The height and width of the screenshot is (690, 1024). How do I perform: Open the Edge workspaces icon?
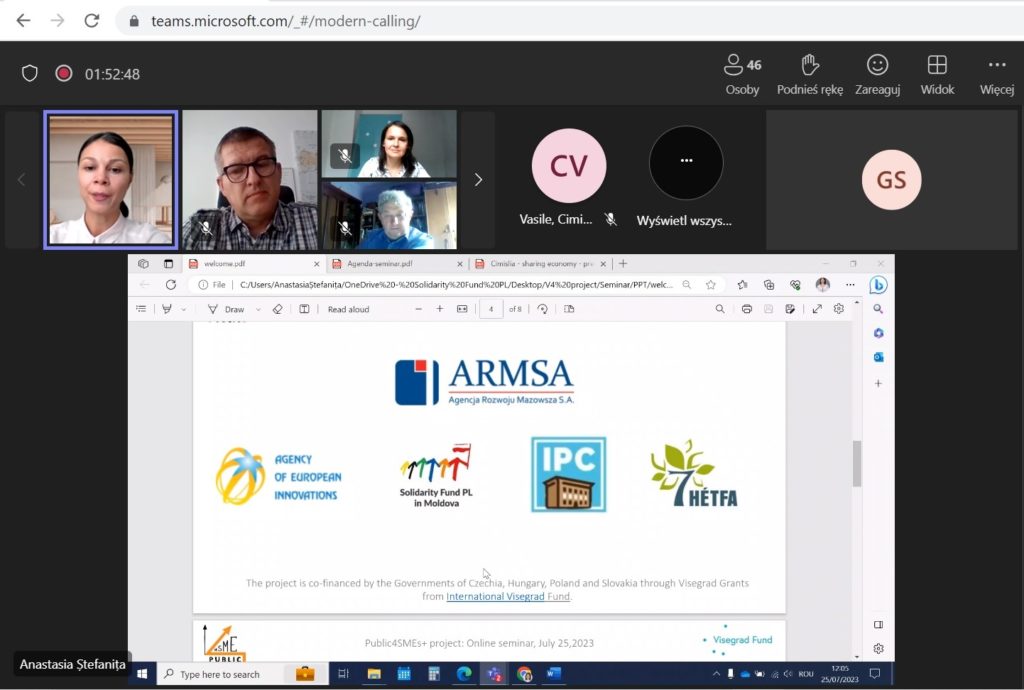(x=143, y=264)
